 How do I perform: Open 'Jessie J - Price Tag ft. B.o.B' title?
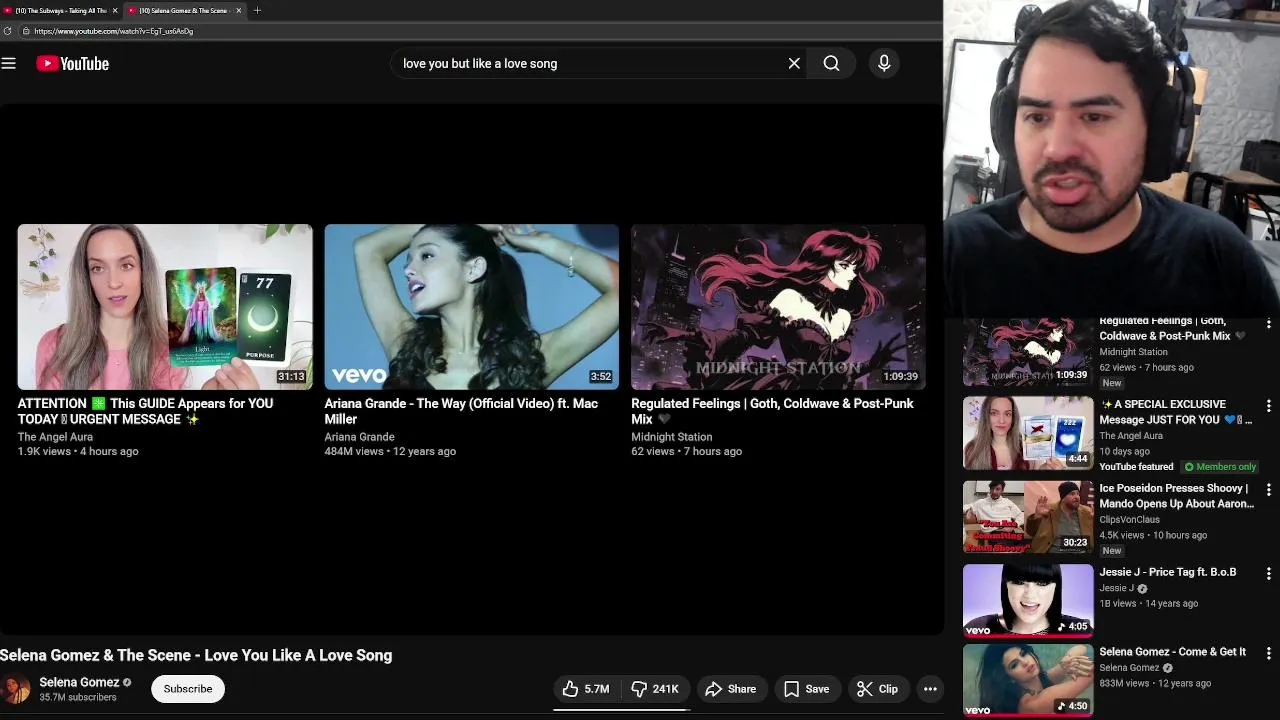1168,572
